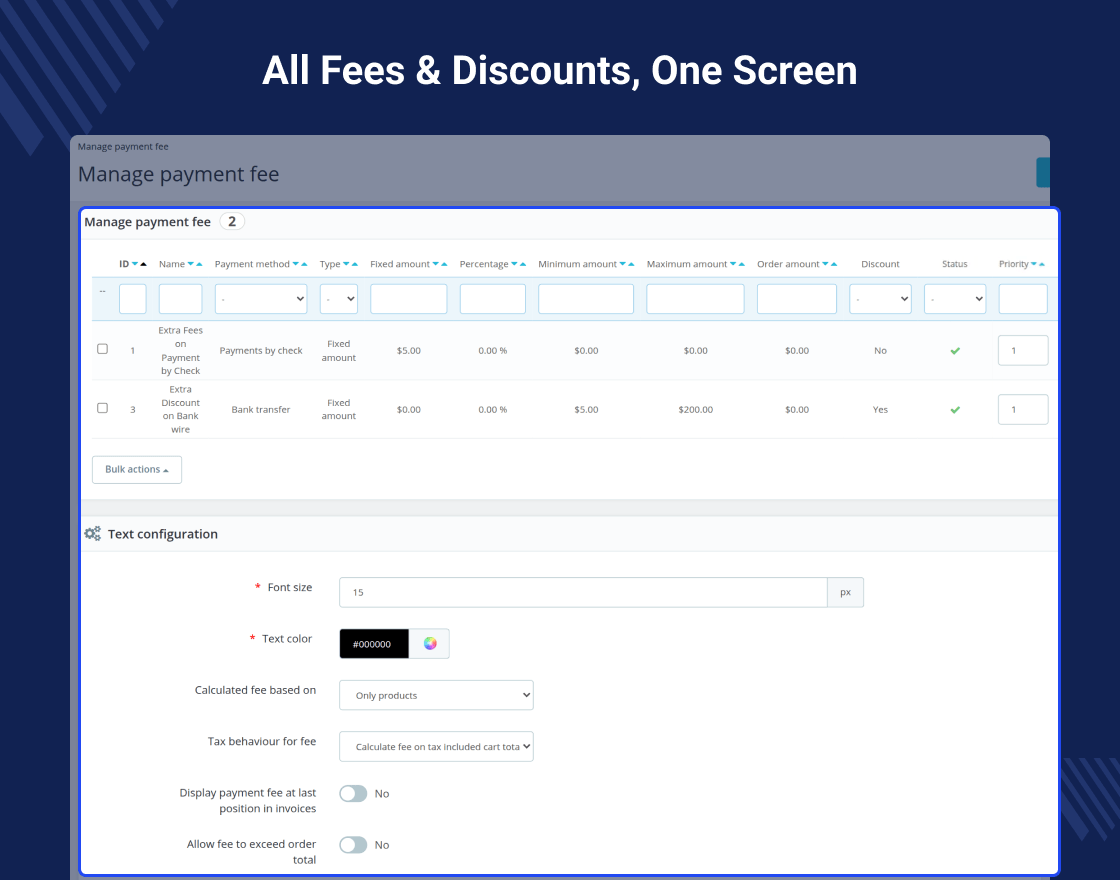Click the Bank transfer payment method cell
The width and height of the screenshot is (1120, 880).
click(261, 410)
